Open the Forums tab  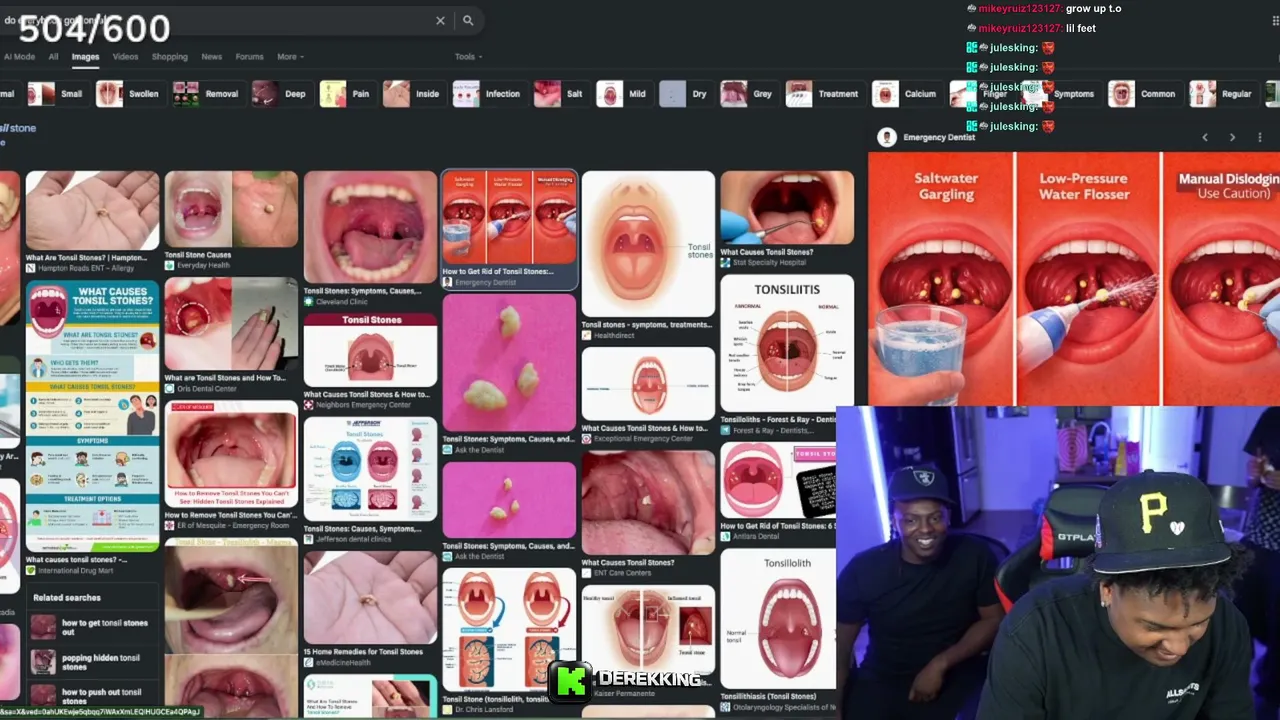[x=249, y=57]
